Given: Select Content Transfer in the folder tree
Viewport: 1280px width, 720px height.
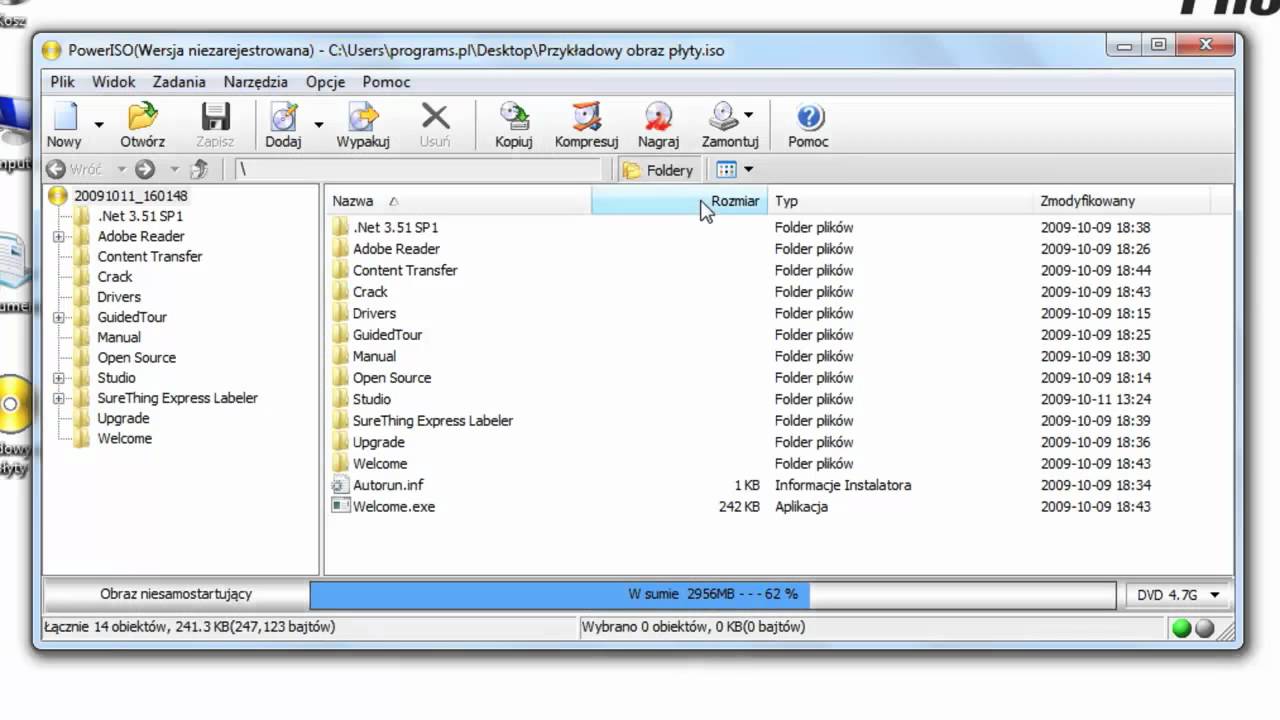Looking at the screenshot, I should (150, 256).
